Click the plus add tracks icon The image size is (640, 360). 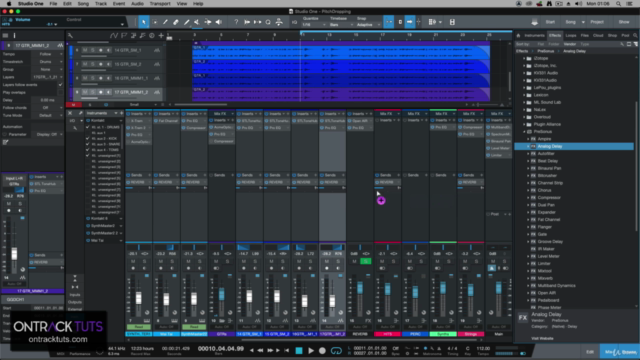coord(161,36)
